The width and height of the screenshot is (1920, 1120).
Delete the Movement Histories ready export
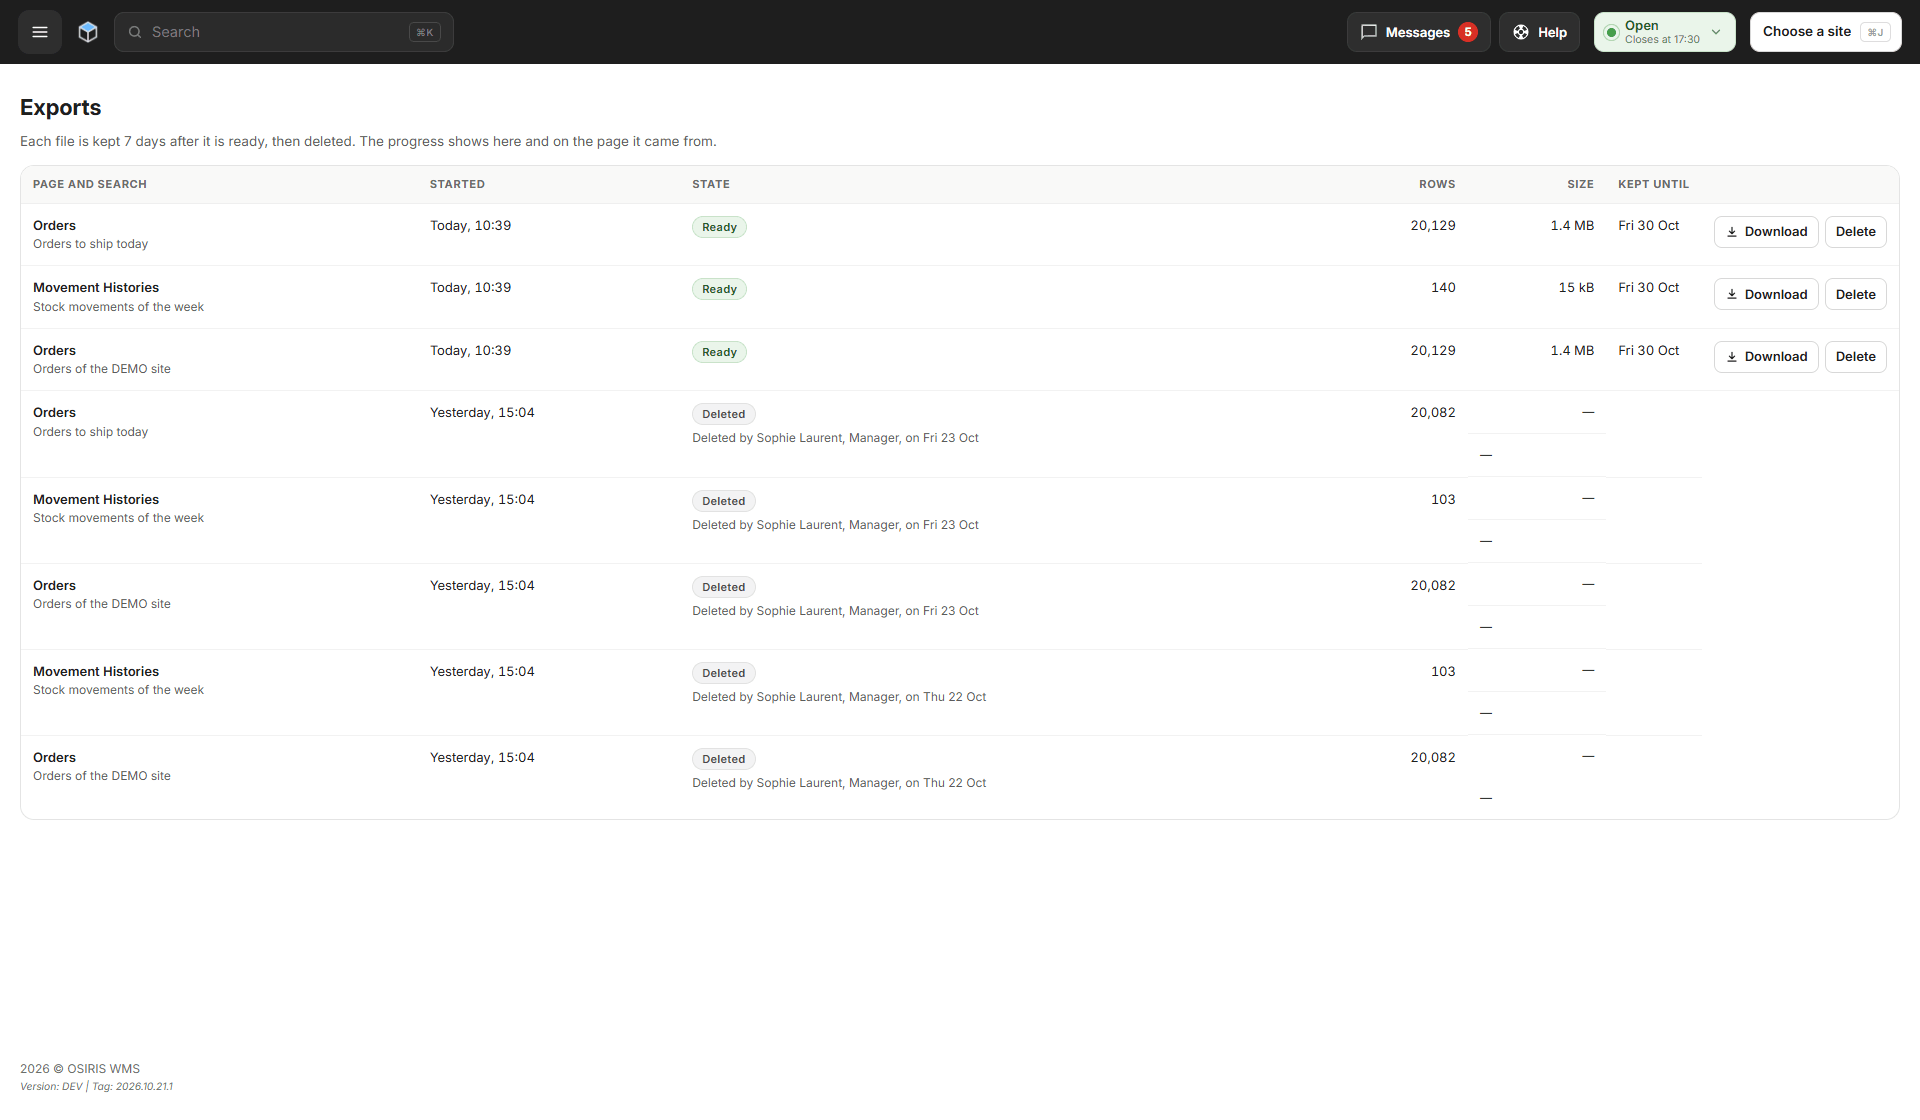coord(1856,294)
